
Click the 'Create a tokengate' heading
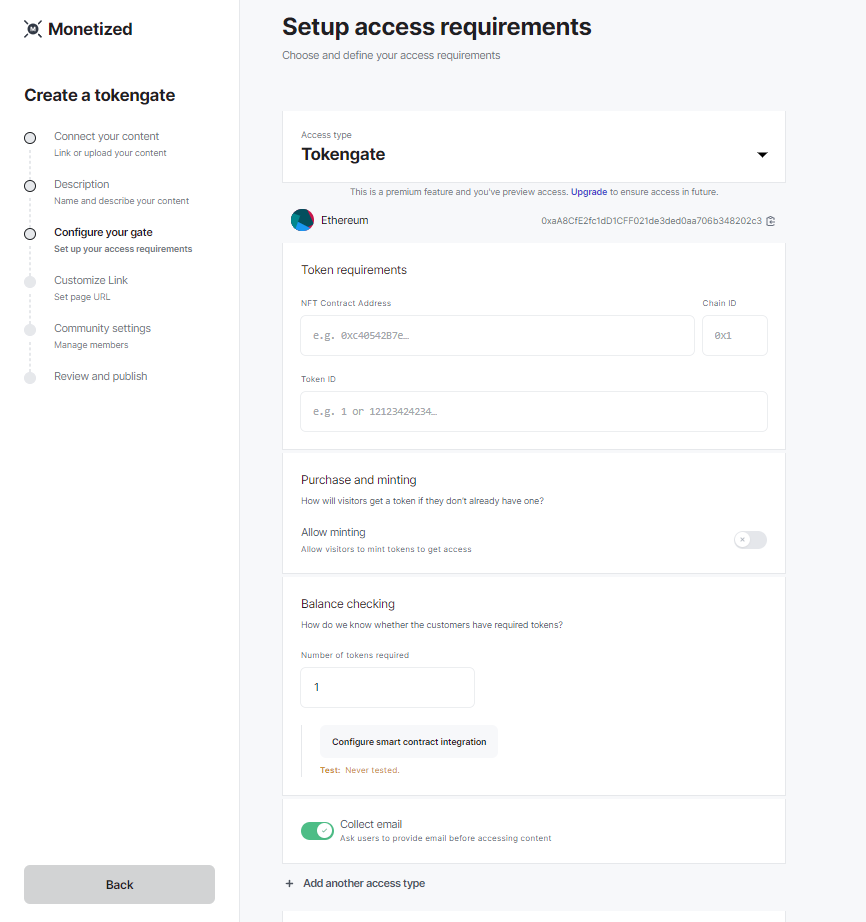coord(99,95)
